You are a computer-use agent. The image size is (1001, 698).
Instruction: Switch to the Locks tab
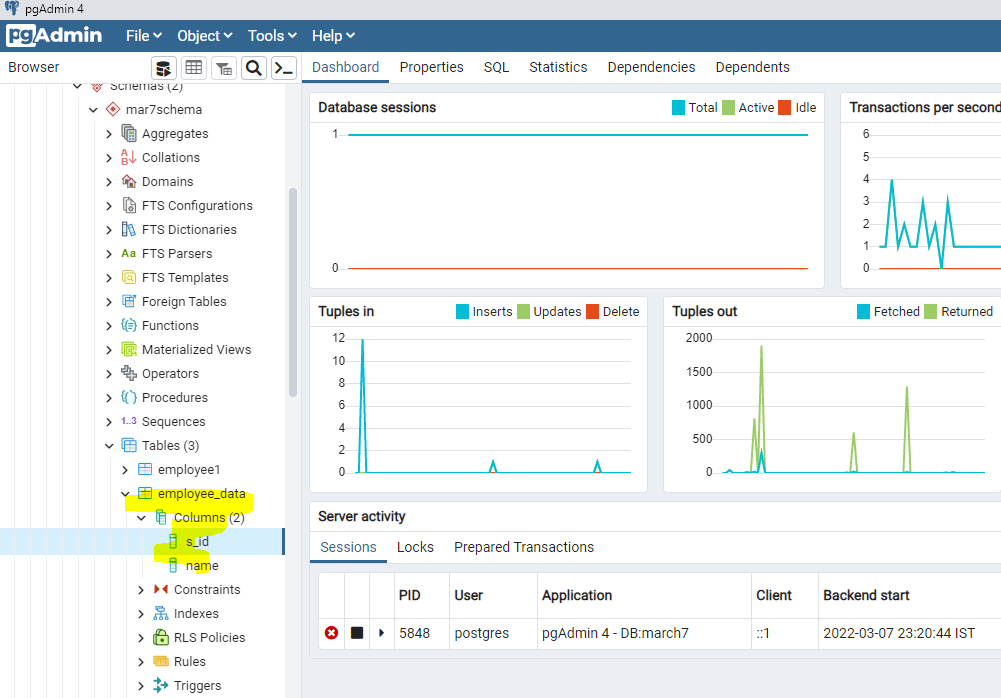click(x=415, y=547)
